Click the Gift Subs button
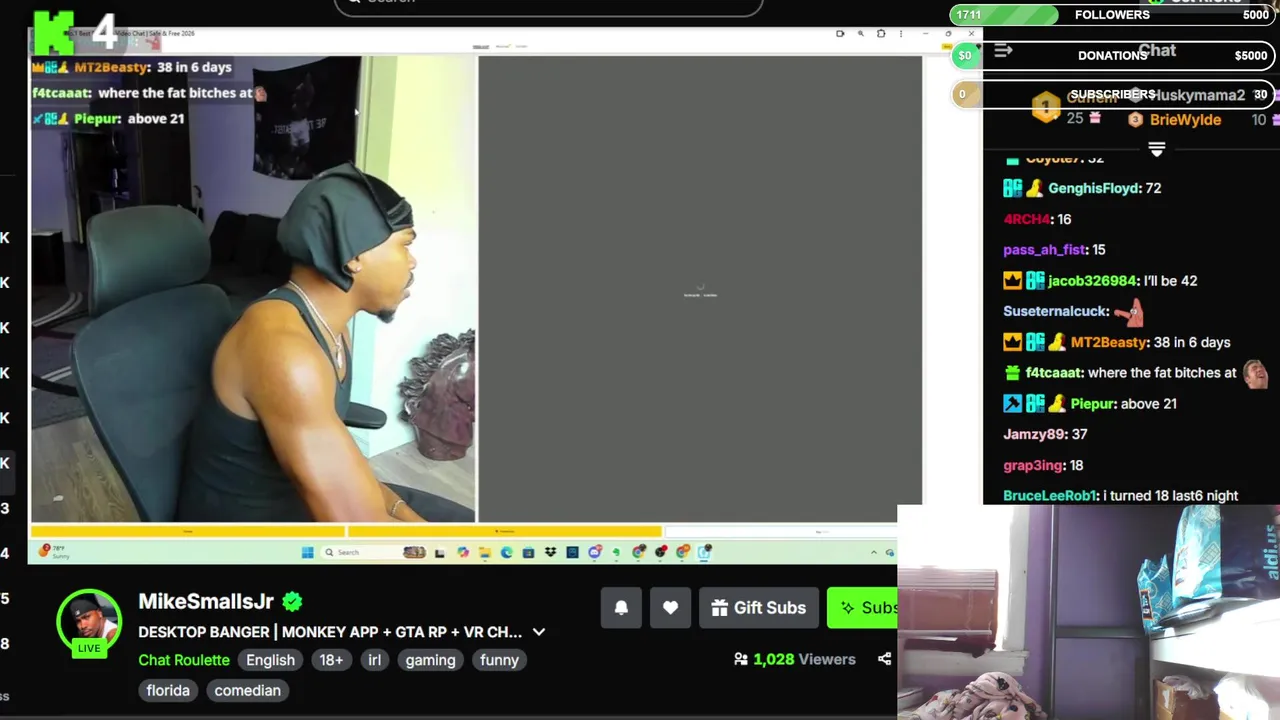Image resolution: width=1280 pixels, height=720 pixels. click(759, 607)
